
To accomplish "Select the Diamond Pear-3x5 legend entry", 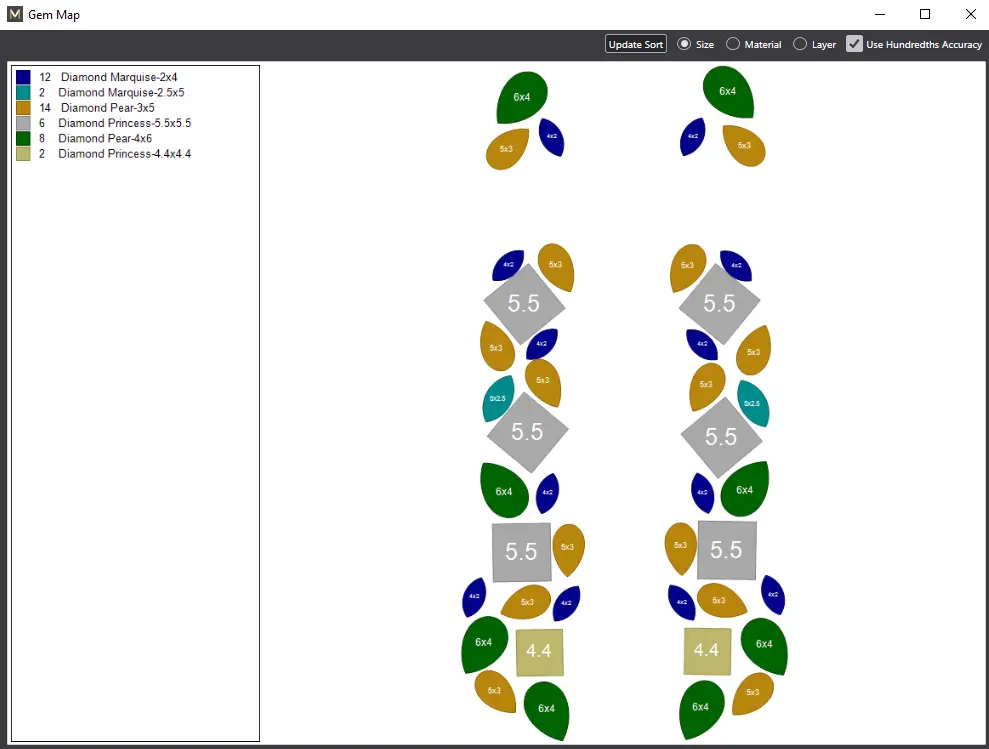I will click(107, 108).
